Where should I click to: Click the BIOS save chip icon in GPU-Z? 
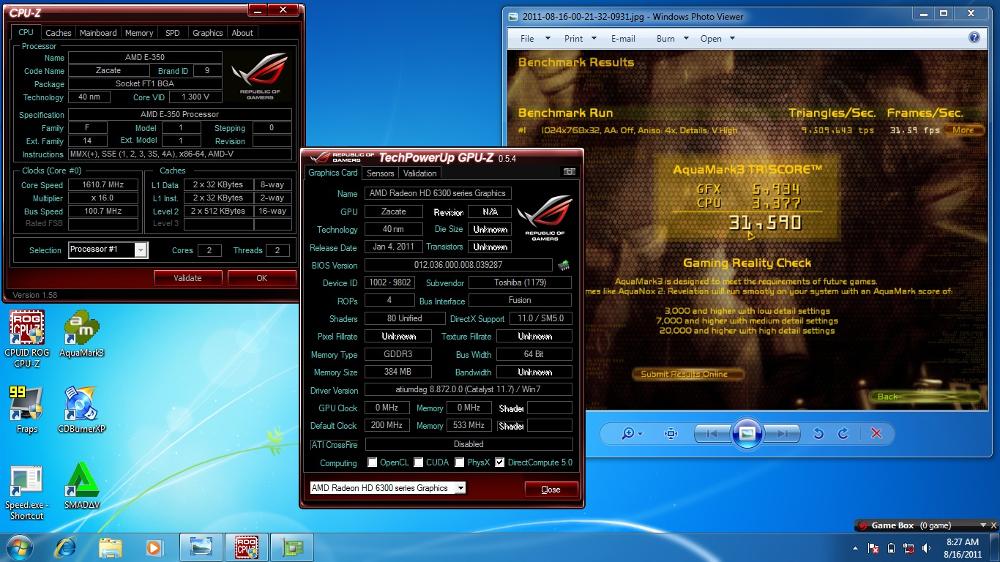pyautogui.click(x=564, y=265)
